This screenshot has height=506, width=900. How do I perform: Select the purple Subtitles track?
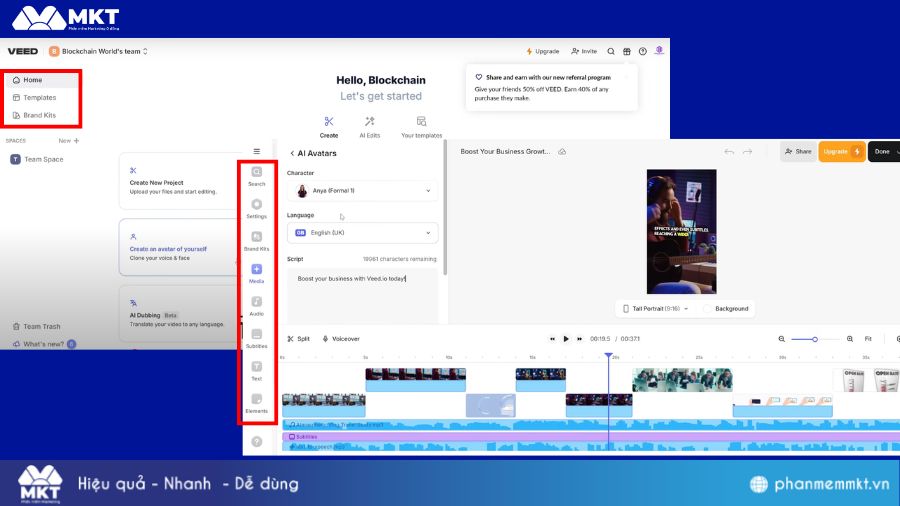(591, 437)
